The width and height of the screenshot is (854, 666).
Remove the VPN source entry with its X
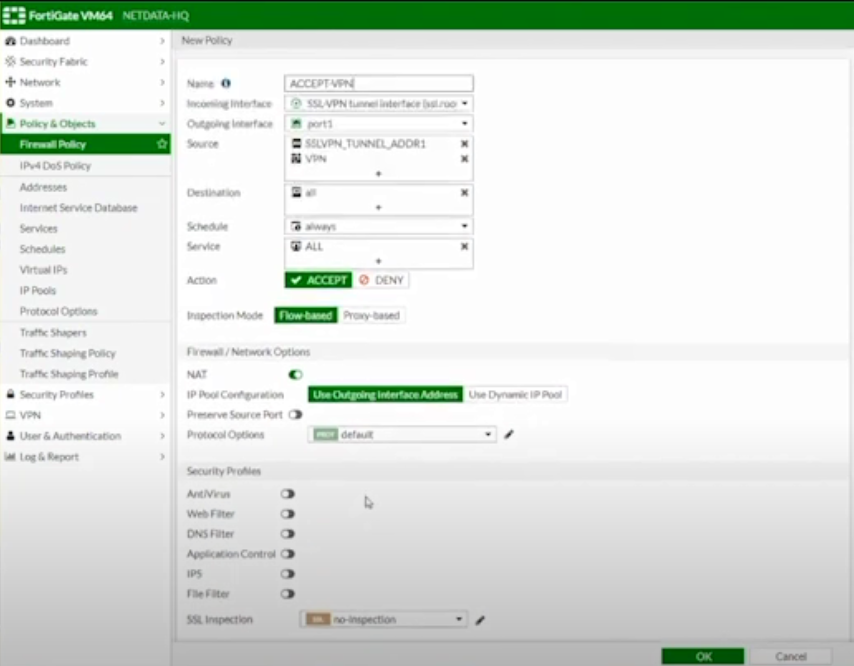click(464, 159)
